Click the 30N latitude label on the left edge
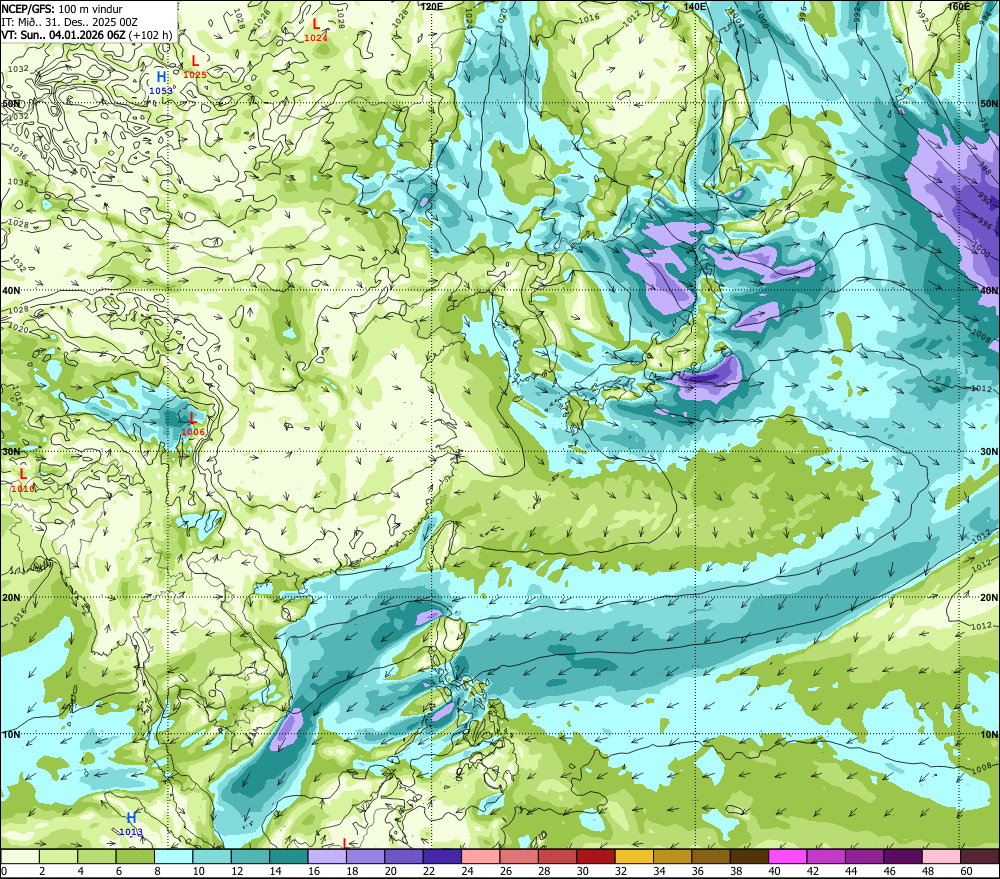The image size is (1000, 879). pyautogui.click(x=11, y=452)
